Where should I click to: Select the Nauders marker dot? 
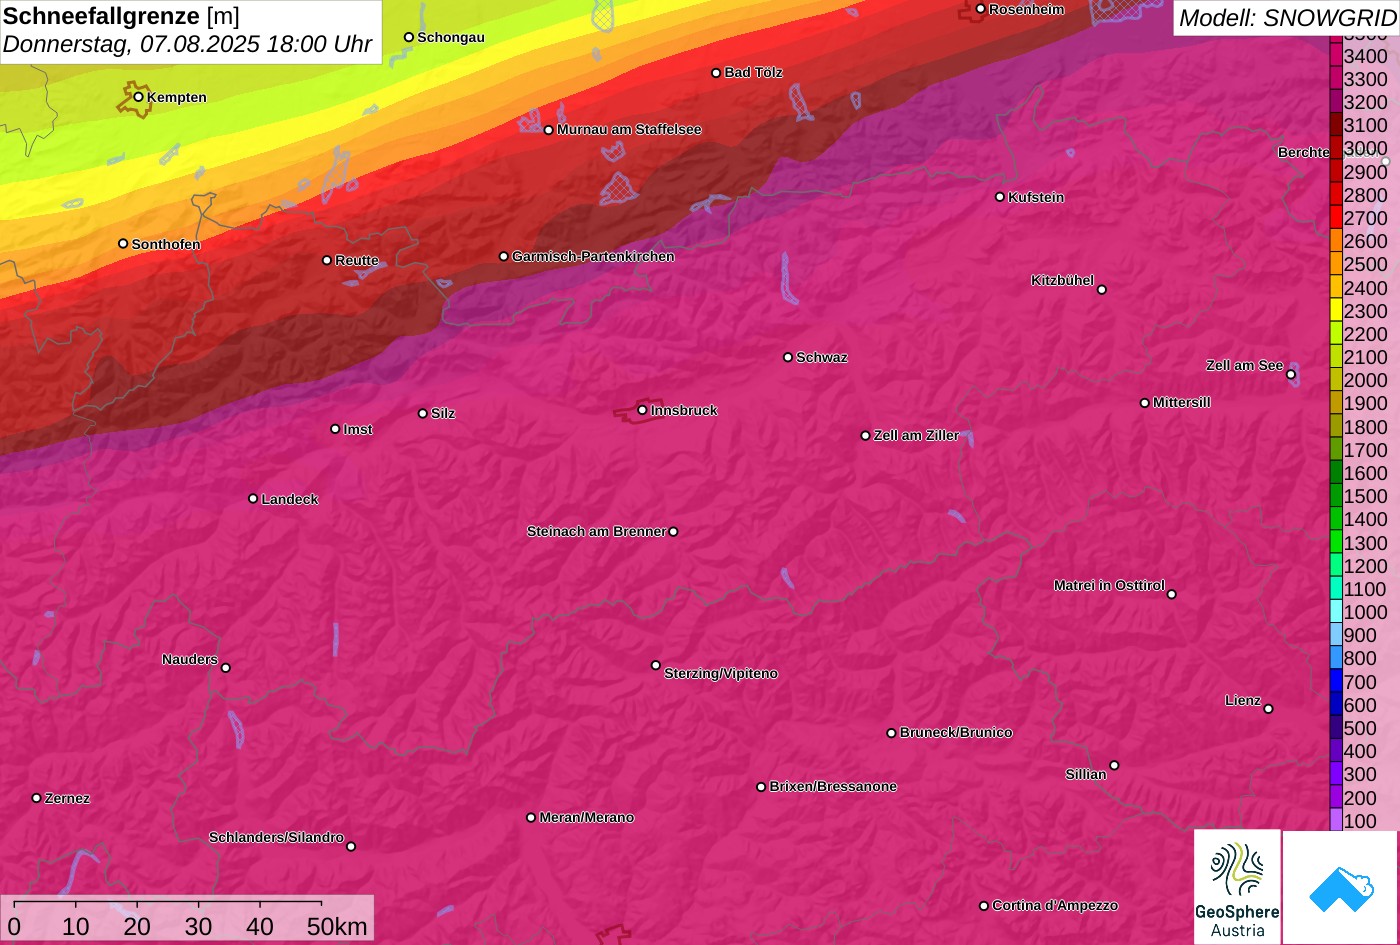coord(225,668)
